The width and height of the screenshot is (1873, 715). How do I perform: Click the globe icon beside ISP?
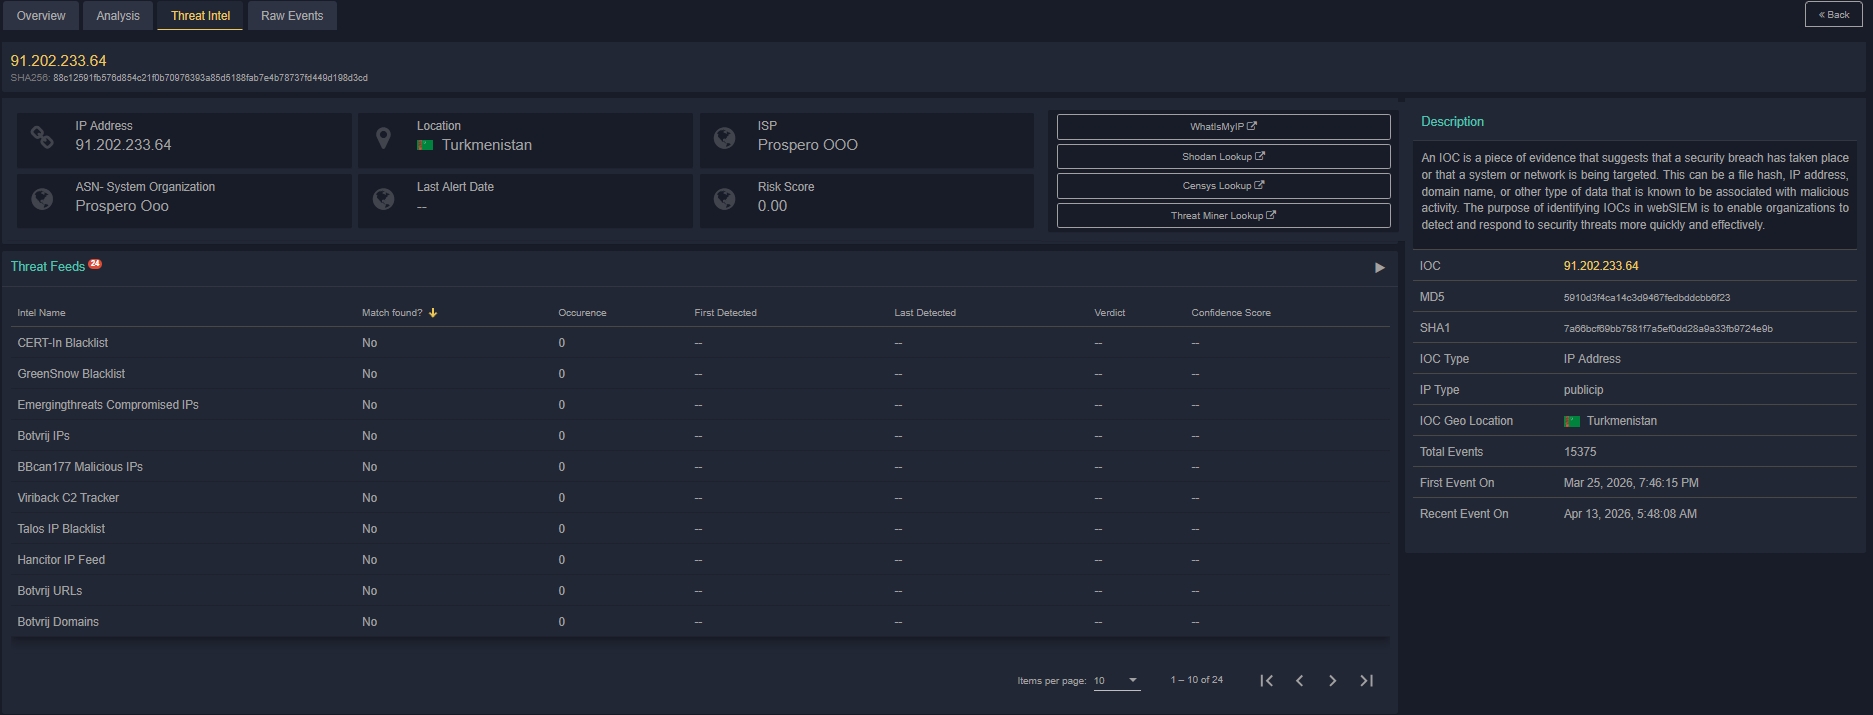725,138
